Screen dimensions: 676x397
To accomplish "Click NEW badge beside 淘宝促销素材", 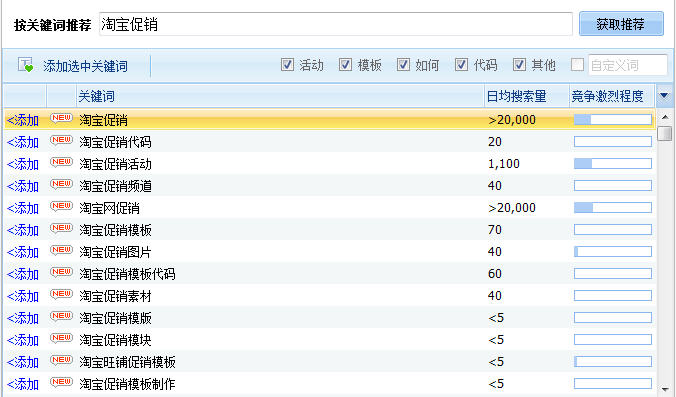I will pyautogui.click(x=61, y=294).
